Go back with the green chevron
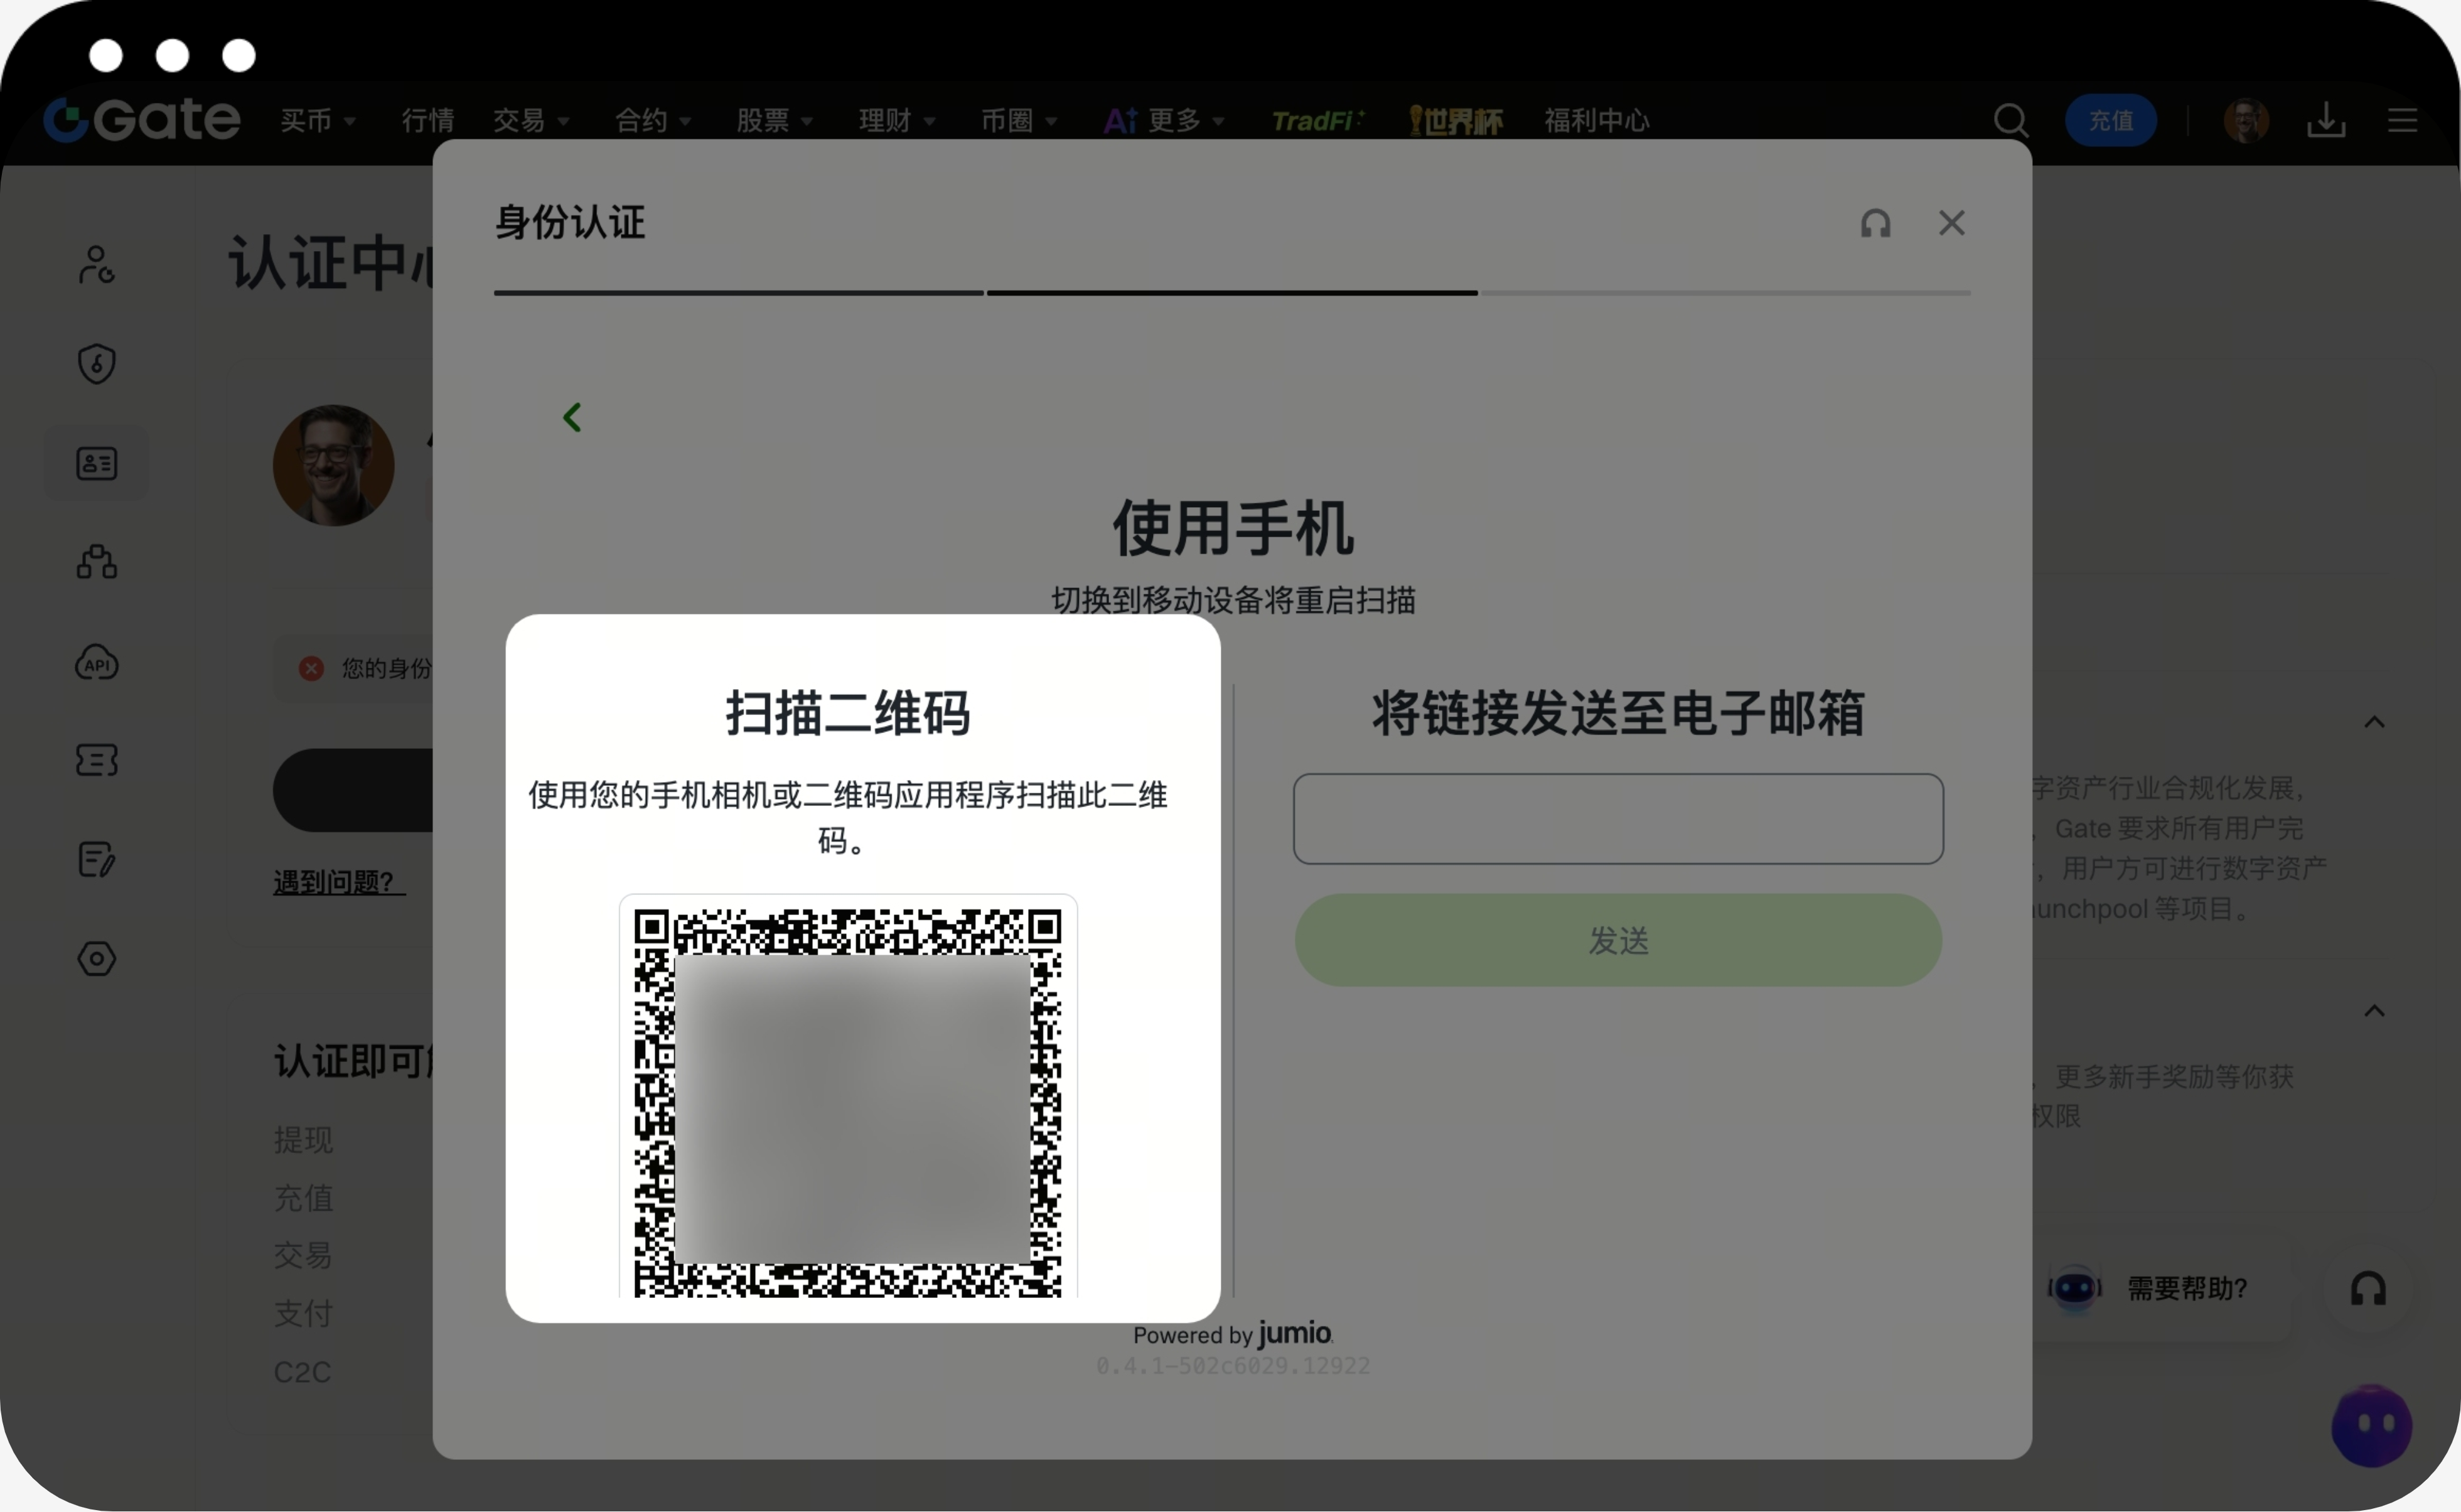 [x=572, y=417]
